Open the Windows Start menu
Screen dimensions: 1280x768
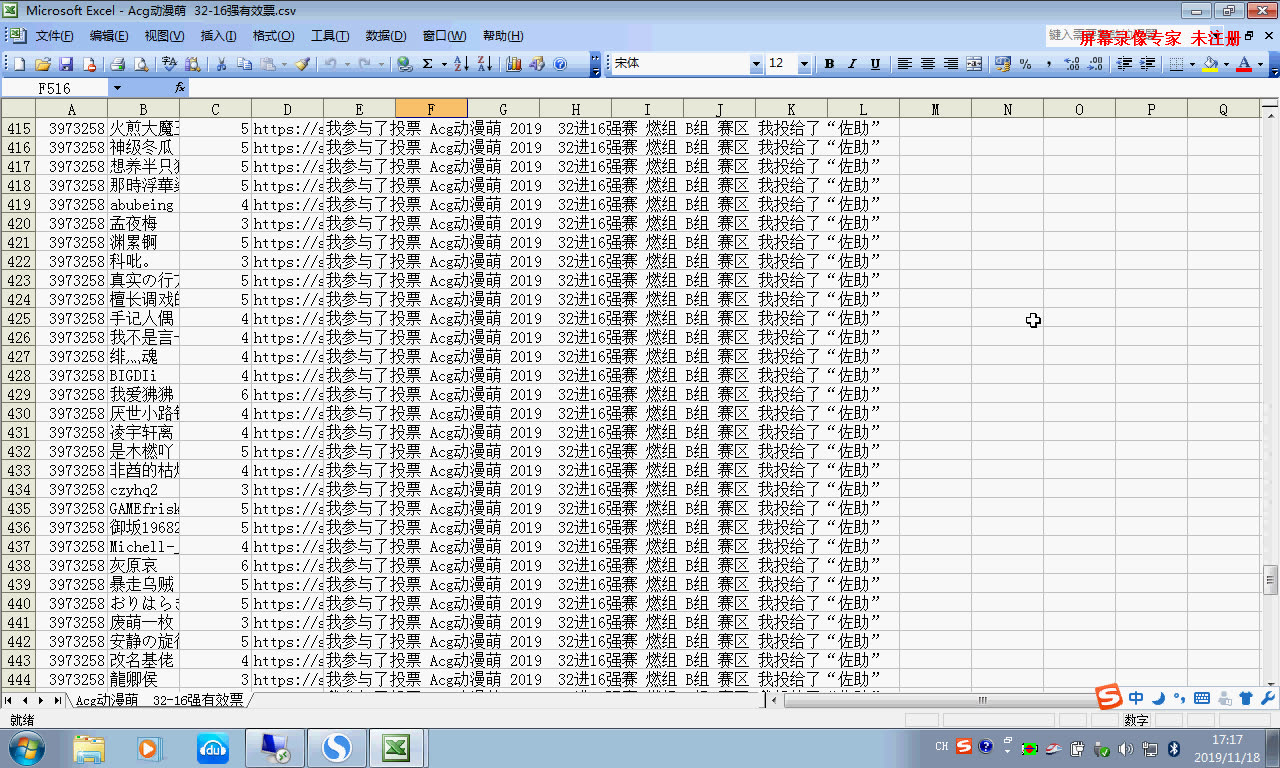(x=26, y=747)
